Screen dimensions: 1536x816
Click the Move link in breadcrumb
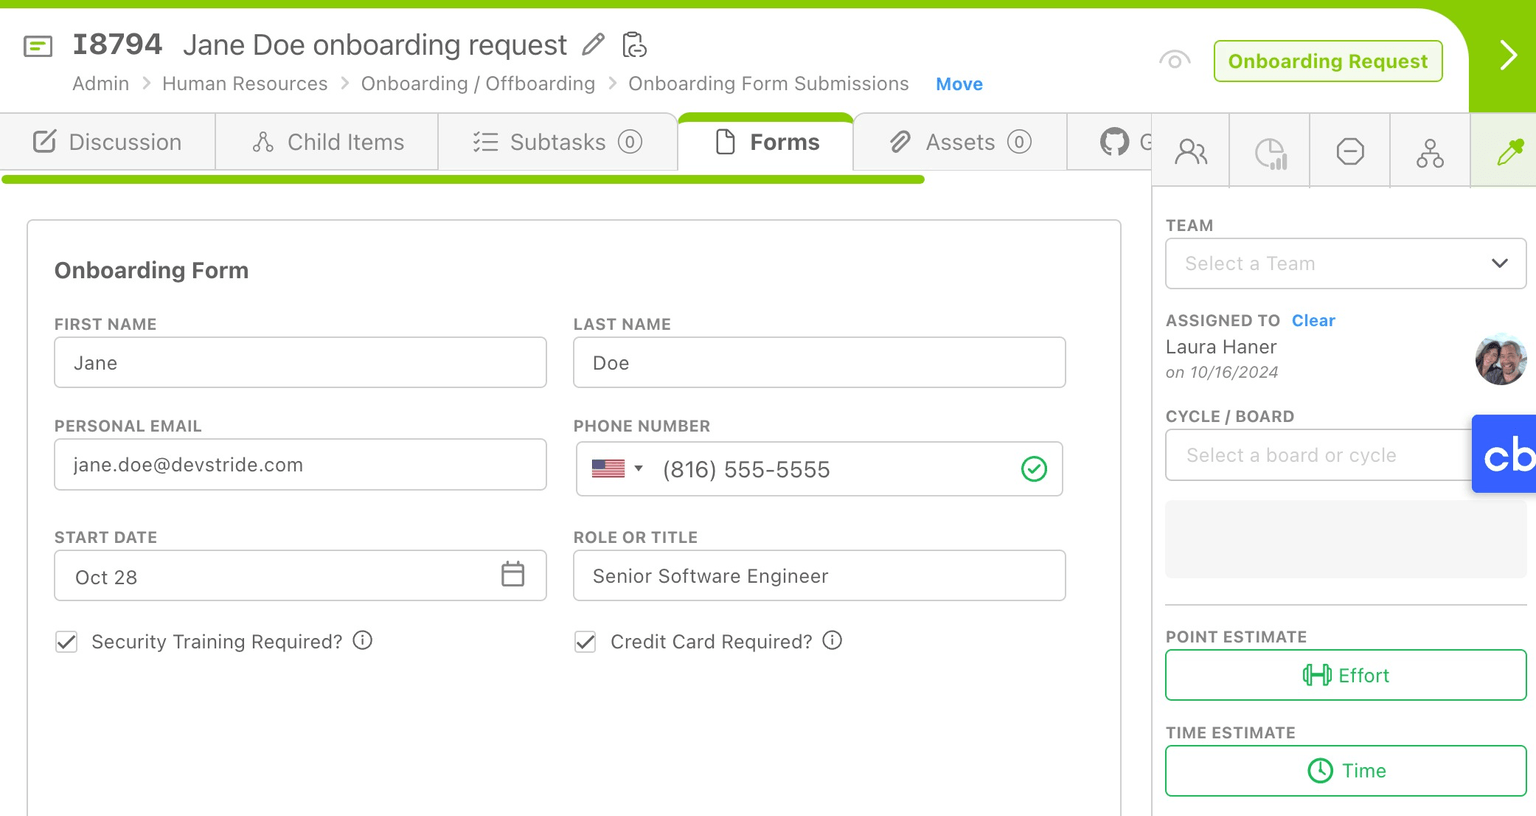958,84
